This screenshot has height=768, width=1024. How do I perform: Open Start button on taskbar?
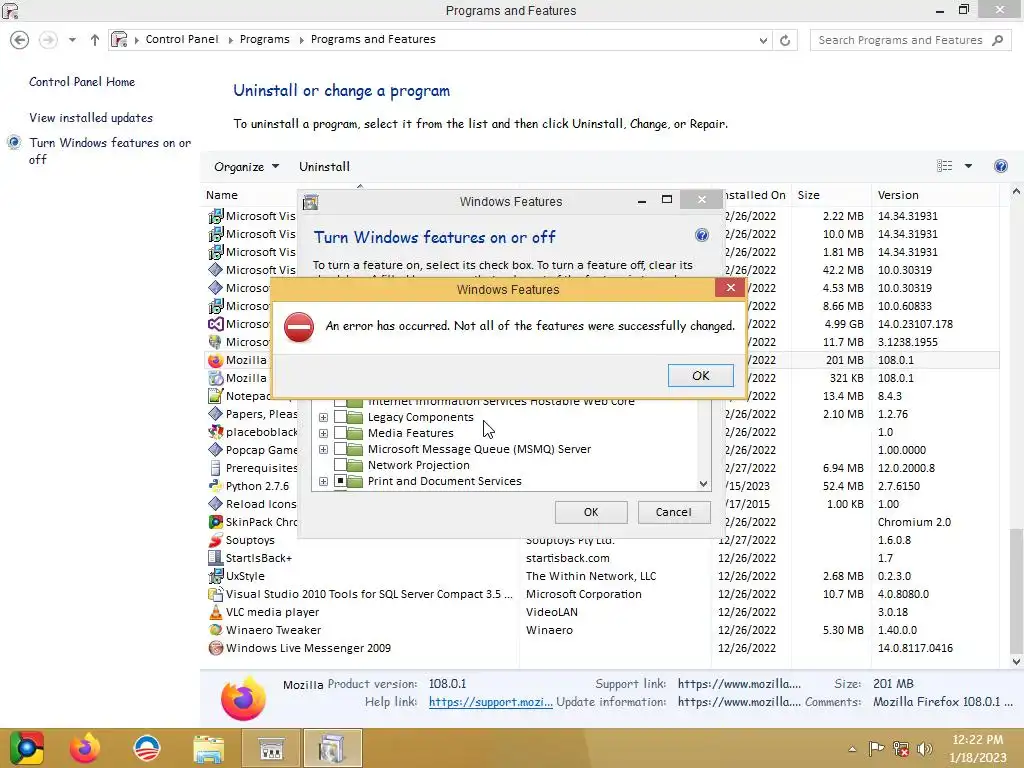pos(27,748)
